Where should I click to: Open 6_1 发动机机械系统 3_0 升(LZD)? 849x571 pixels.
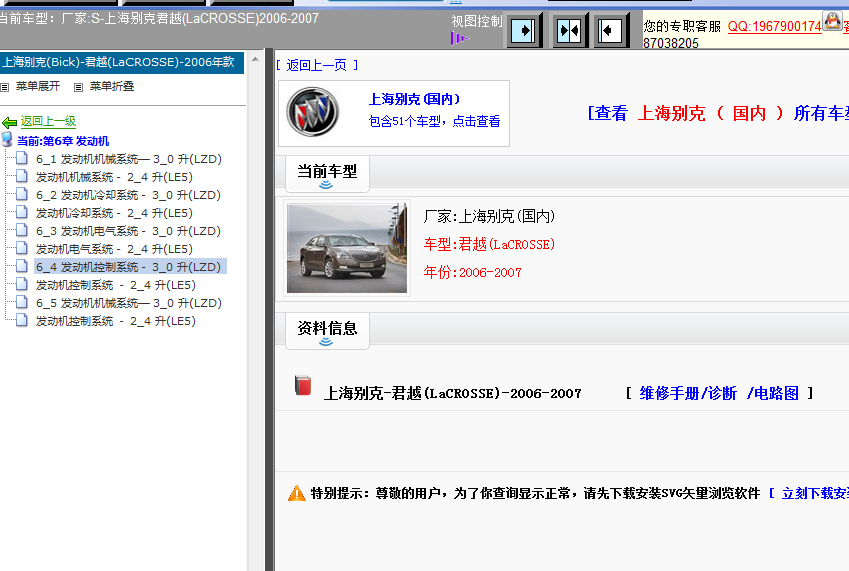pos(129,159)
